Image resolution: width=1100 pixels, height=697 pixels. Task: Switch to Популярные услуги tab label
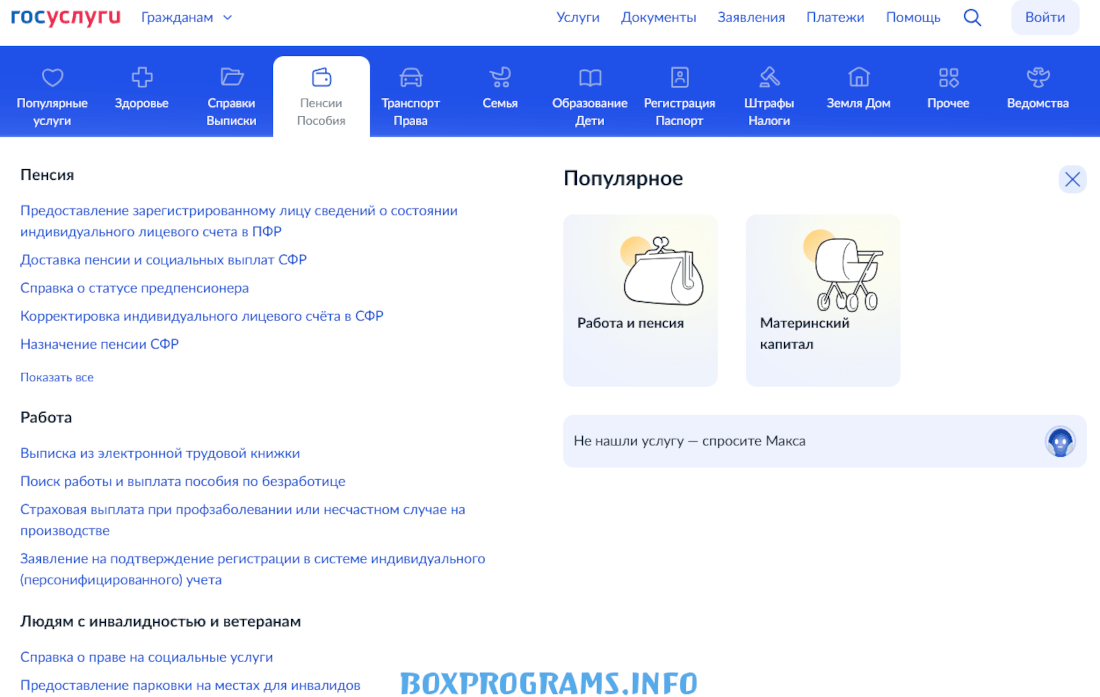tap(53, 111)
